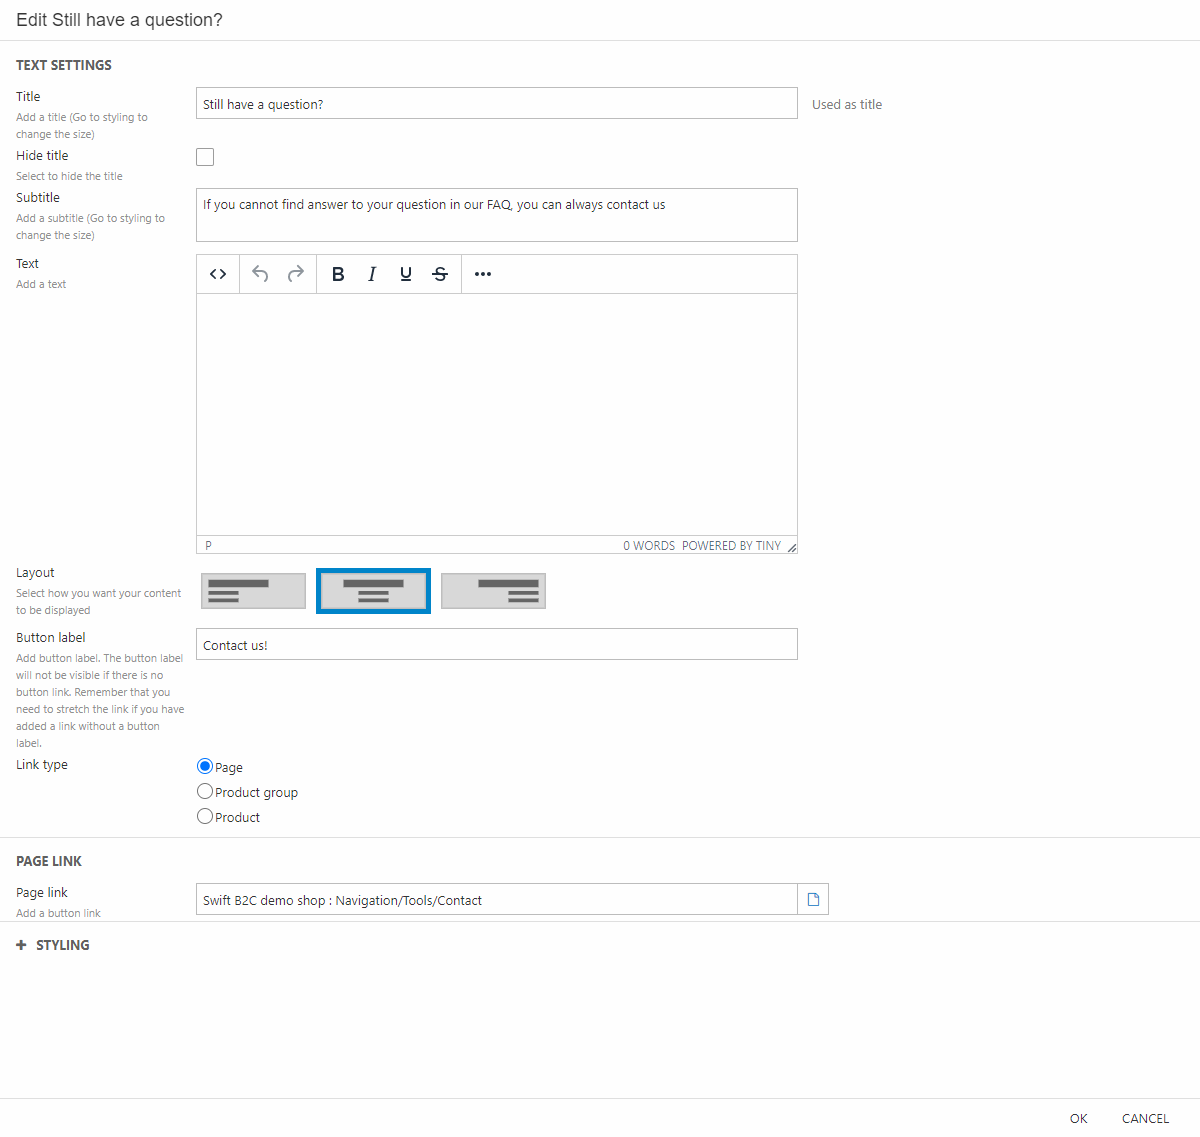Select the Page link type radio
The height and width of the screenshot is (1137, 1200).
(x=205, y=766)
